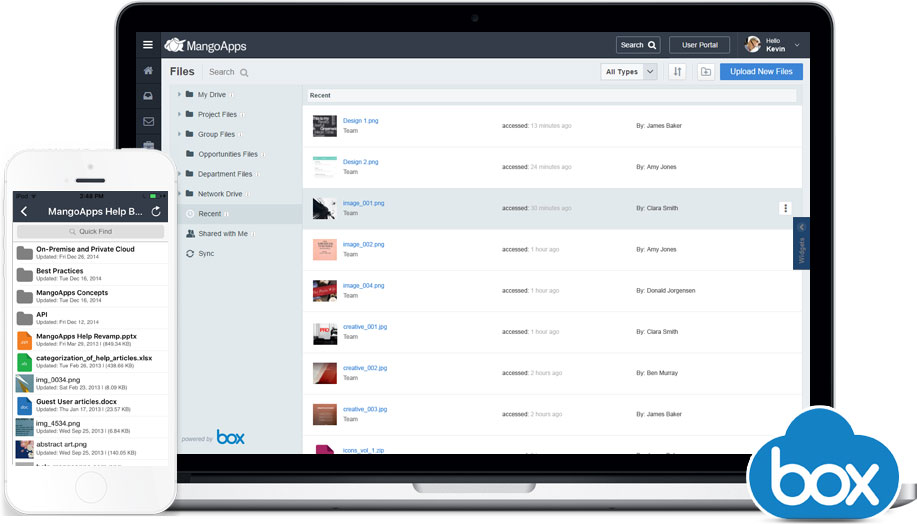Open the hamburger menu in MangoApps header
The height and width of the screenshot is (524, 917).
click(148, 44)
